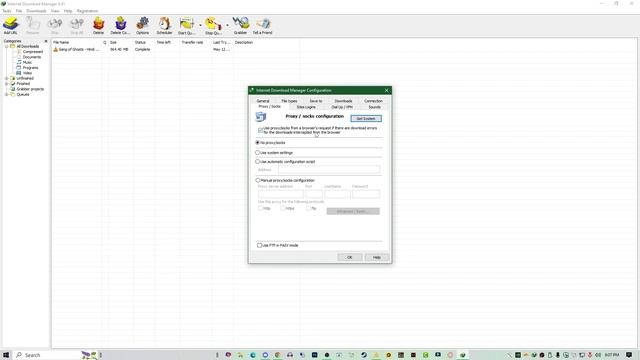Click the Proxy / socks configuration computer icon
Viewport: 640px width, 360px height.
[x=261, y=117]
